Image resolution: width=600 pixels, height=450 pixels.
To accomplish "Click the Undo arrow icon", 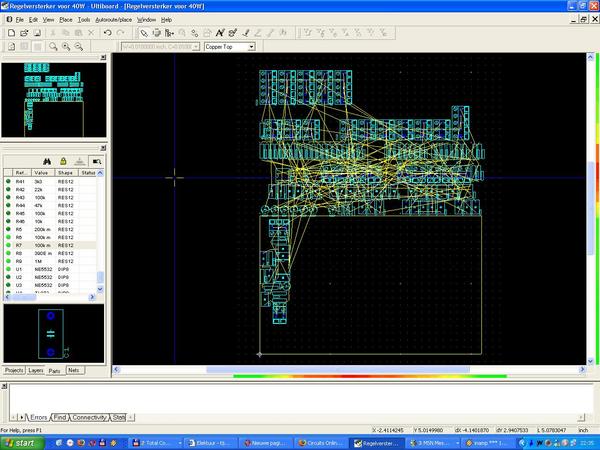I will 107,33.
